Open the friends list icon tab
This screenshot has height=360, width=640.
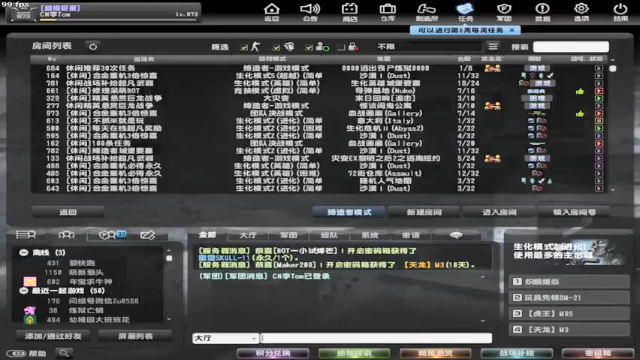click(x=26, y=235)
